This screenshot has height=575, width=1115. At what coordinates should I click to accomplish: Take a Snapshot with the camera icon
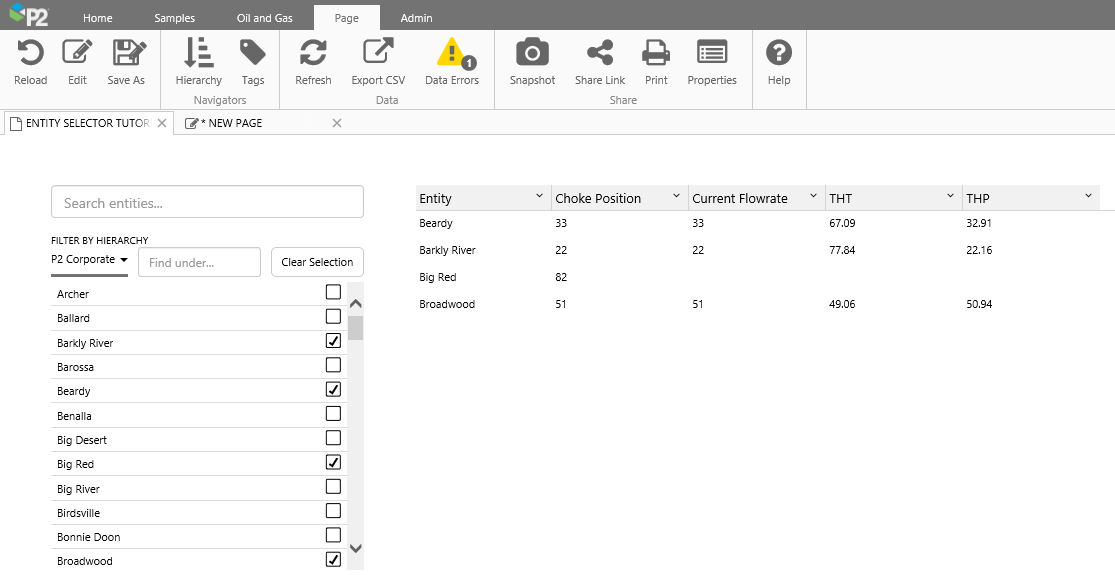532,54
